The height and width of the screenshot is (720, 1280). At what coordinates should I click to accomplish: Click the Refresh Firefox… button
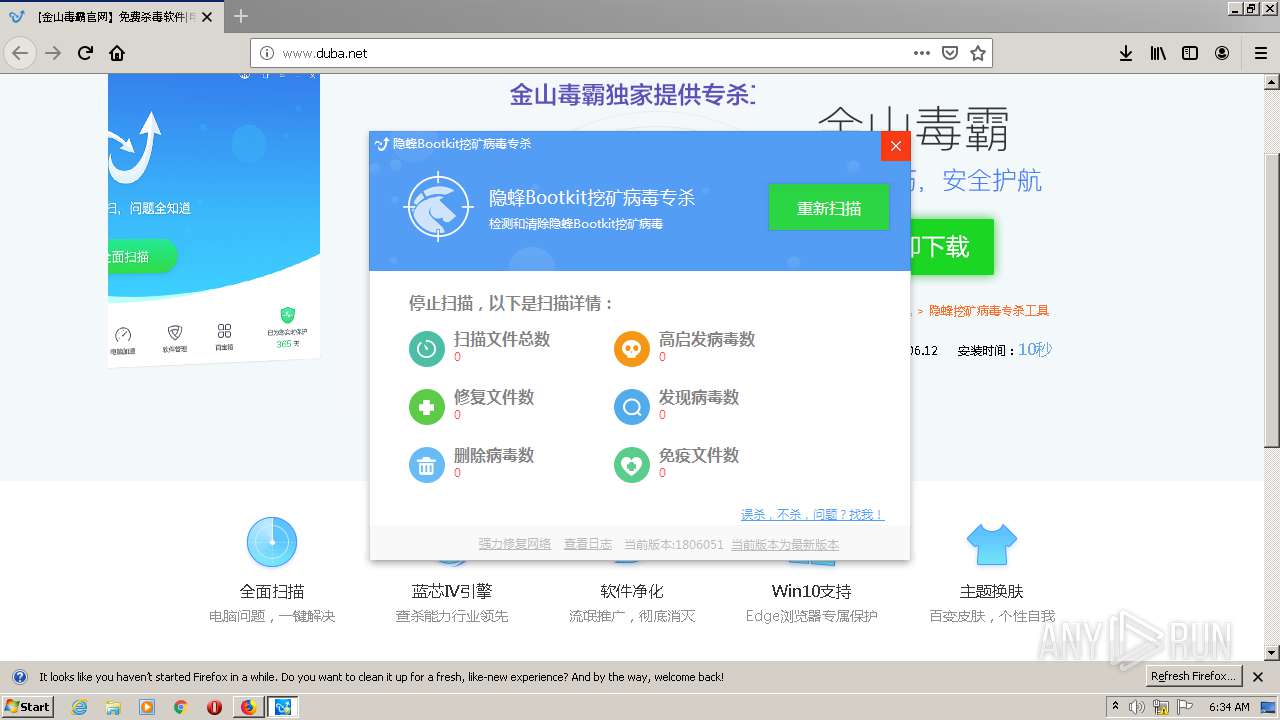coord(1194,677)
